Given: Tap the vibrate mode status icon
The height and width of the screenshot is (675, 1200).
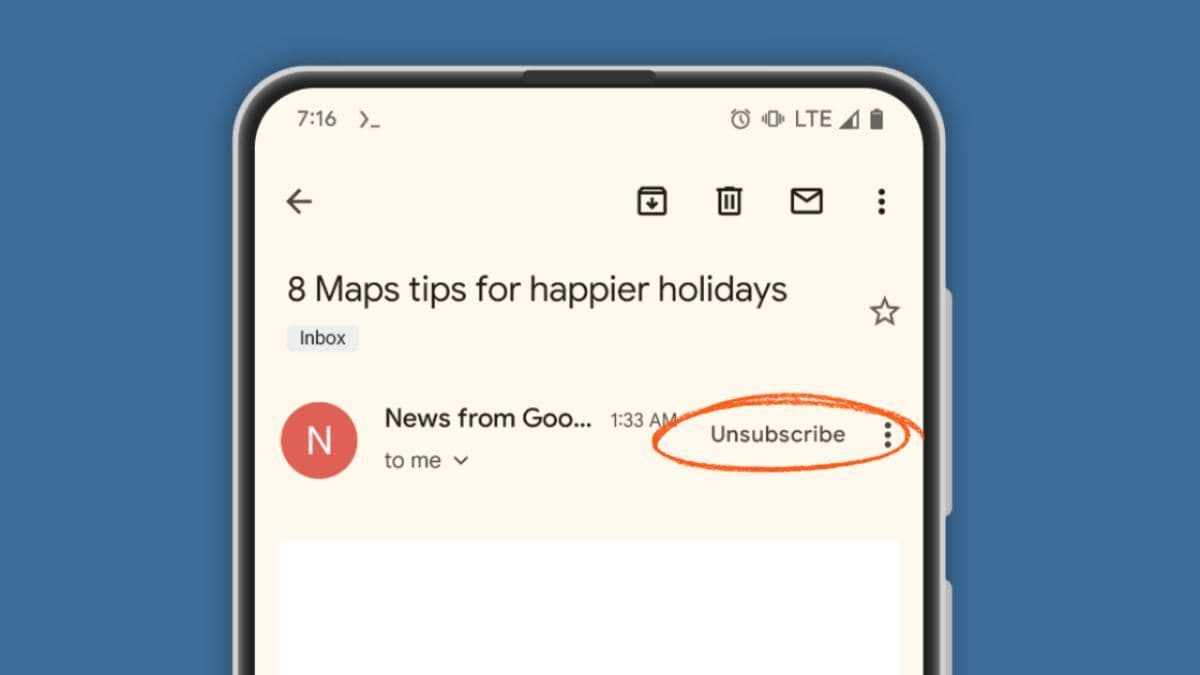Looking at the screenshot, I should coord(772,119).
